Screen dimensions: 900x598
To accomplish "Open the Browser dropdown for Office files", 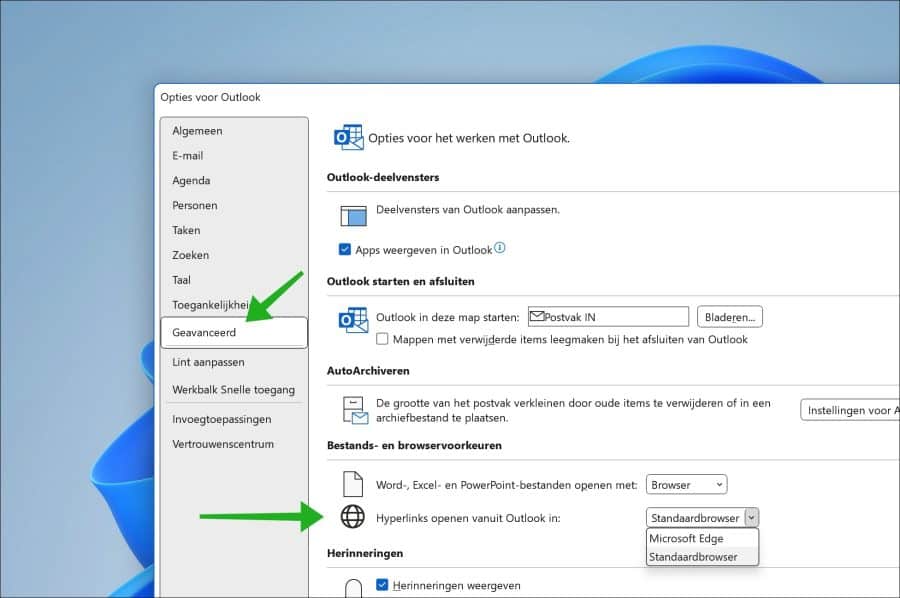I will (x=686, y=484).
